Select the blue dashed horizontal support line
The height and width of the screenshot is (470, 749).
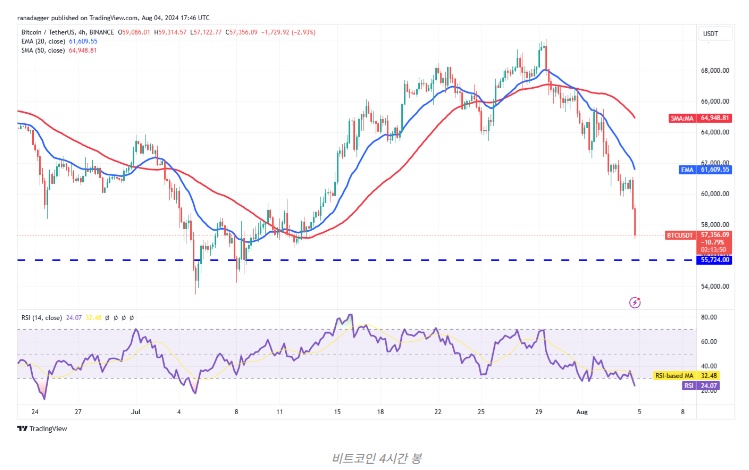300,260
